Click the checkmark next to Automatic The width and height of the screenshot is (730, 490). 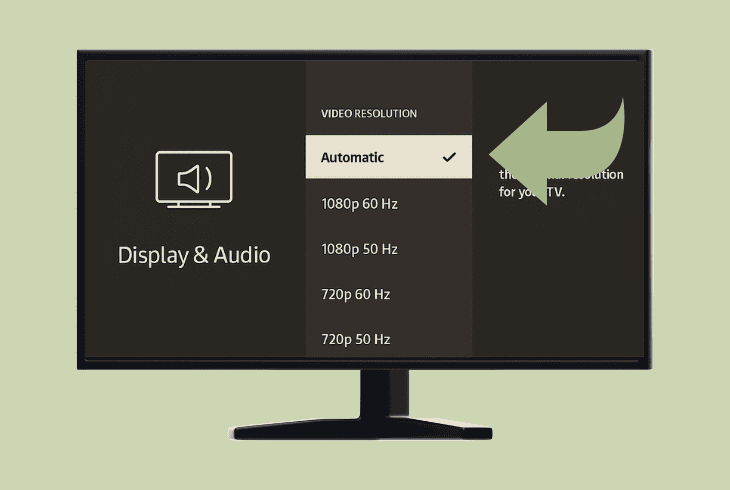(449, 157)
